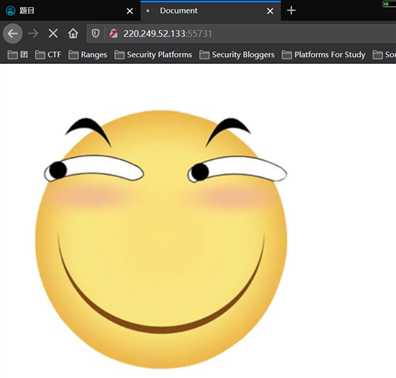The height and width of the screenshot is (378, 396).
Task: Close the first browser tab
Action: (130, 11)
